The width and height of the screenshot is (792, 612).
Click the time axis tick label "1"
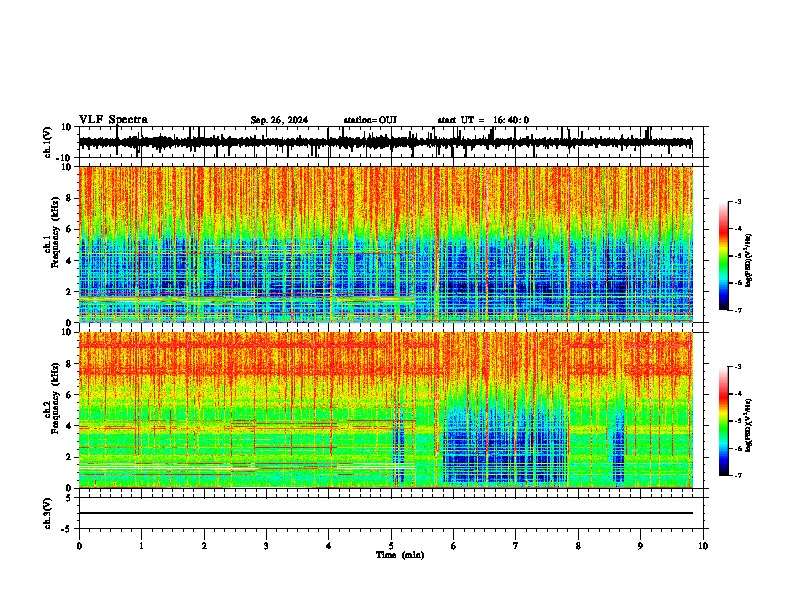pyautogui.click(x=141, y=546)
